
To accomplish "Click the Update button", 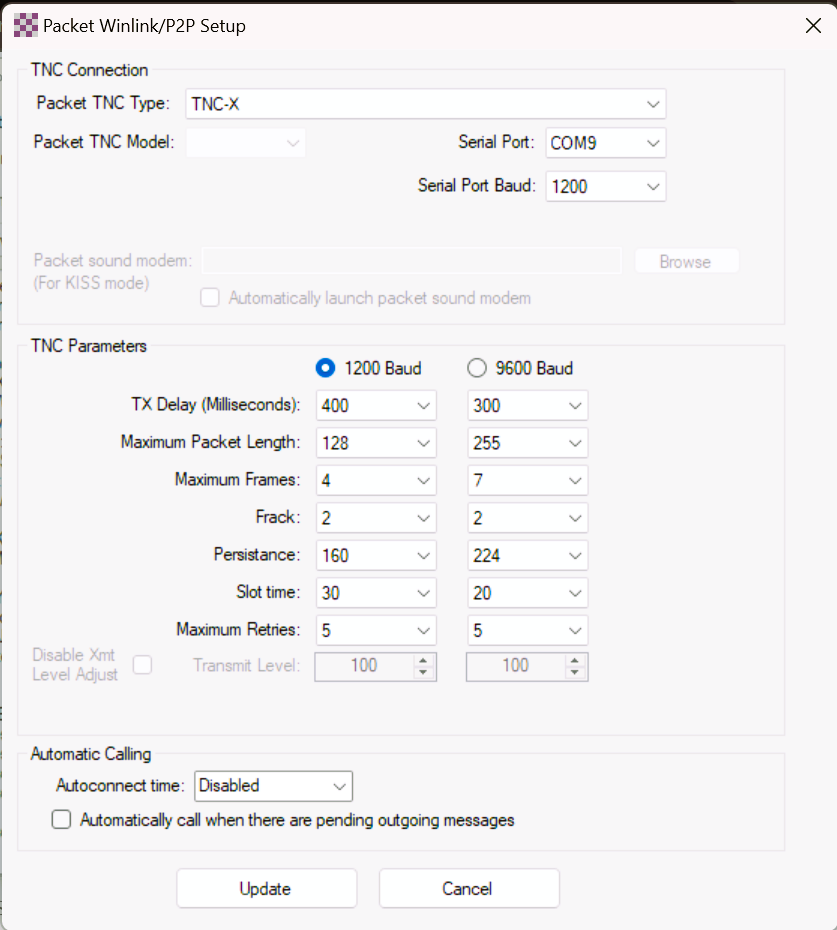I will [266, 888].
